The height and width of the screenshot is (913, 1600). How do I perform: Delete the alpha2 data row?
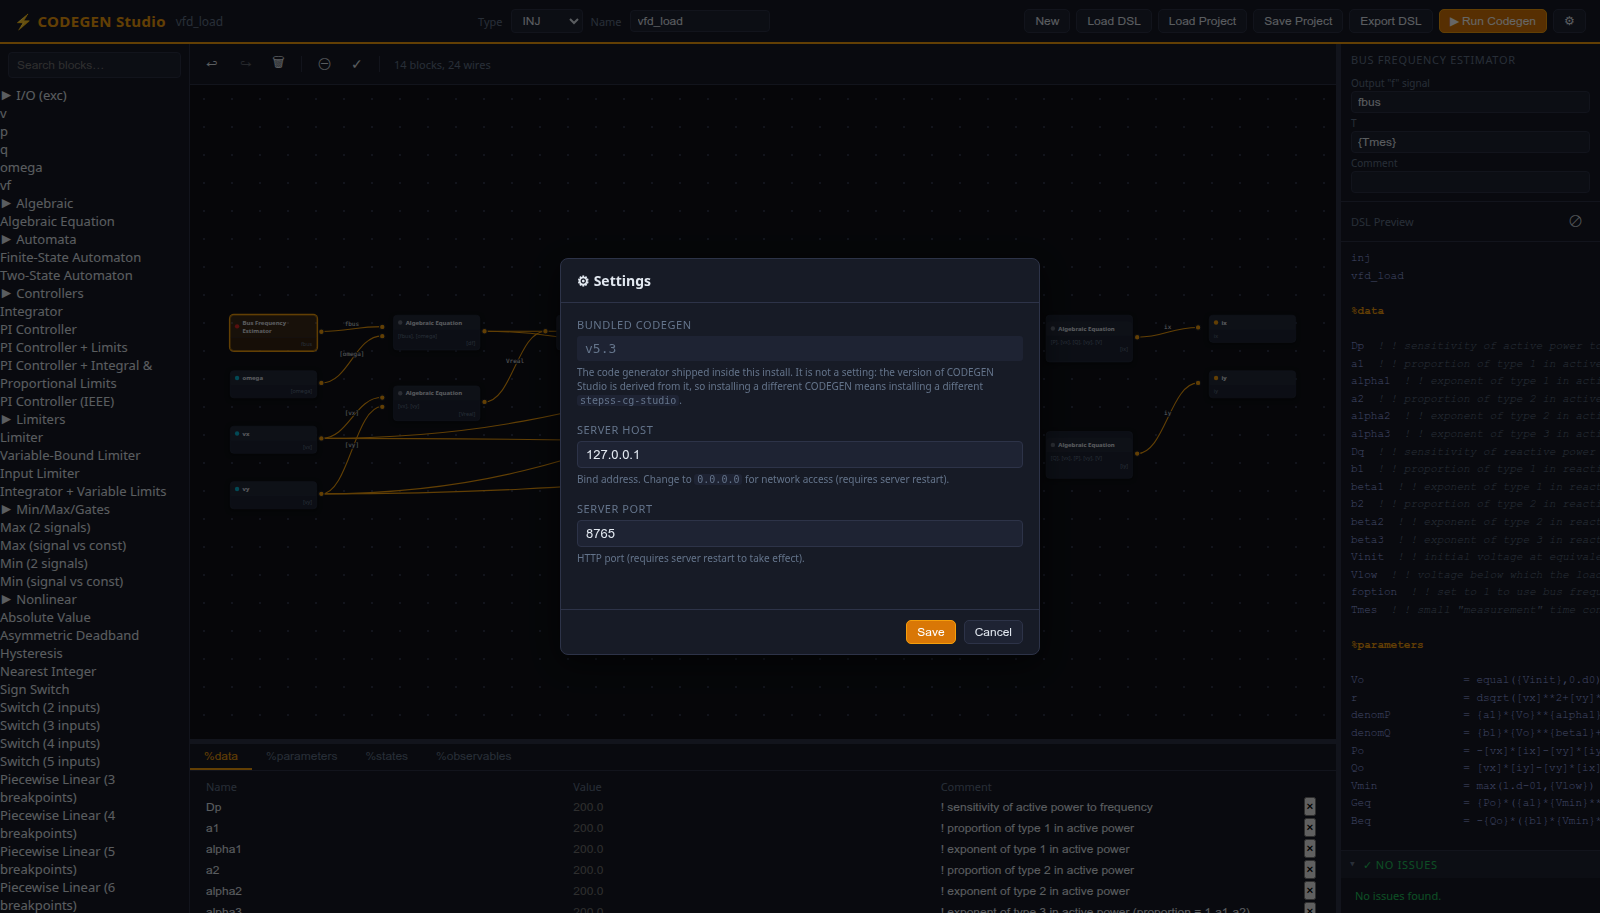(x=1310, y=891)
